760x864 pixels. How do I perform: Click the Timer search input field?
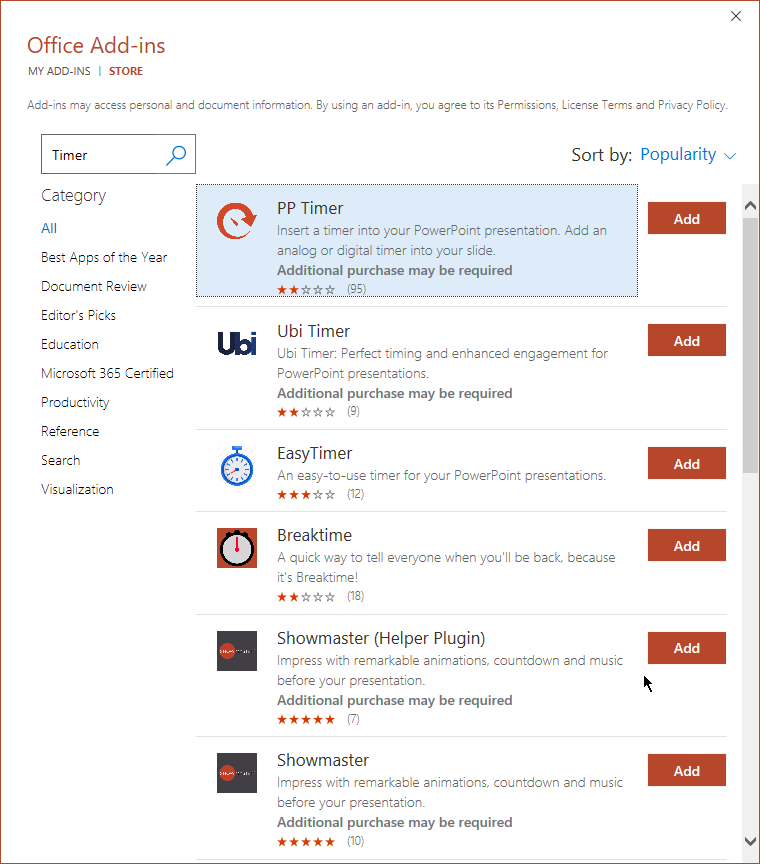[x=103, y=155]
